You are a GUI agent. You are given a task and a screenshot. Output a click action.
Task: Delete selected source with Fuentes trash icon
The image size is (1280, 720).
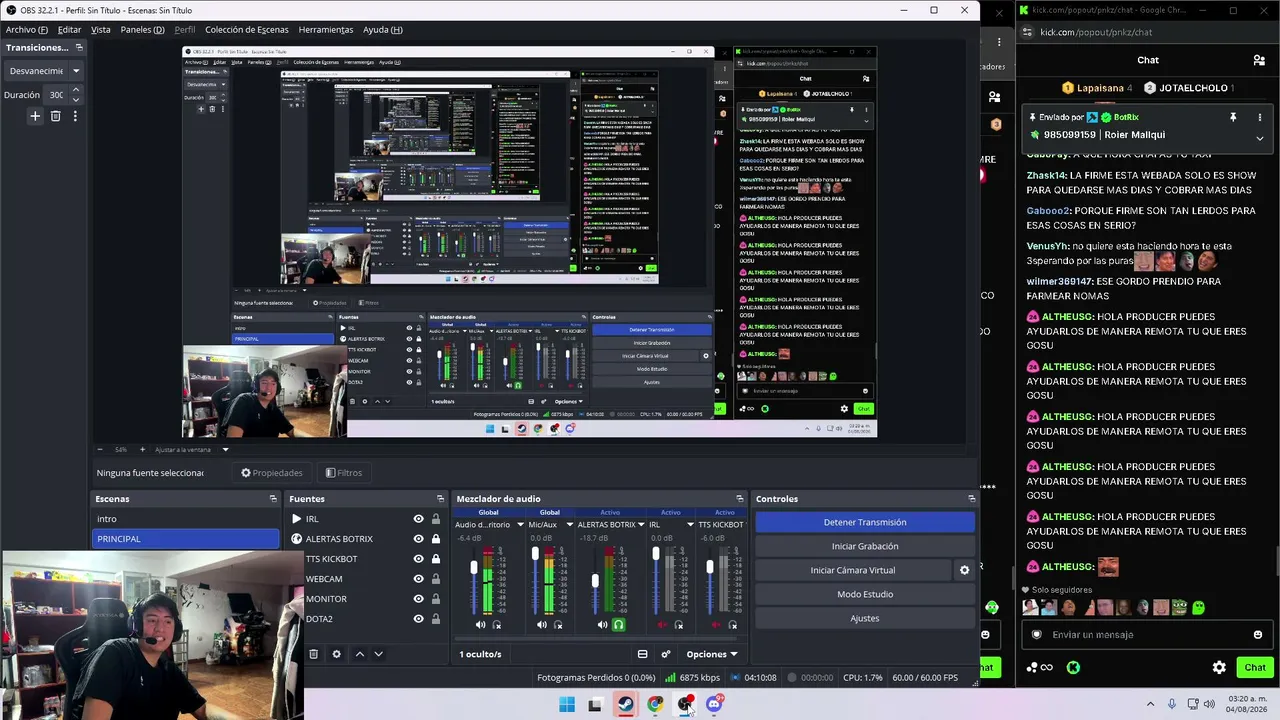313,654
